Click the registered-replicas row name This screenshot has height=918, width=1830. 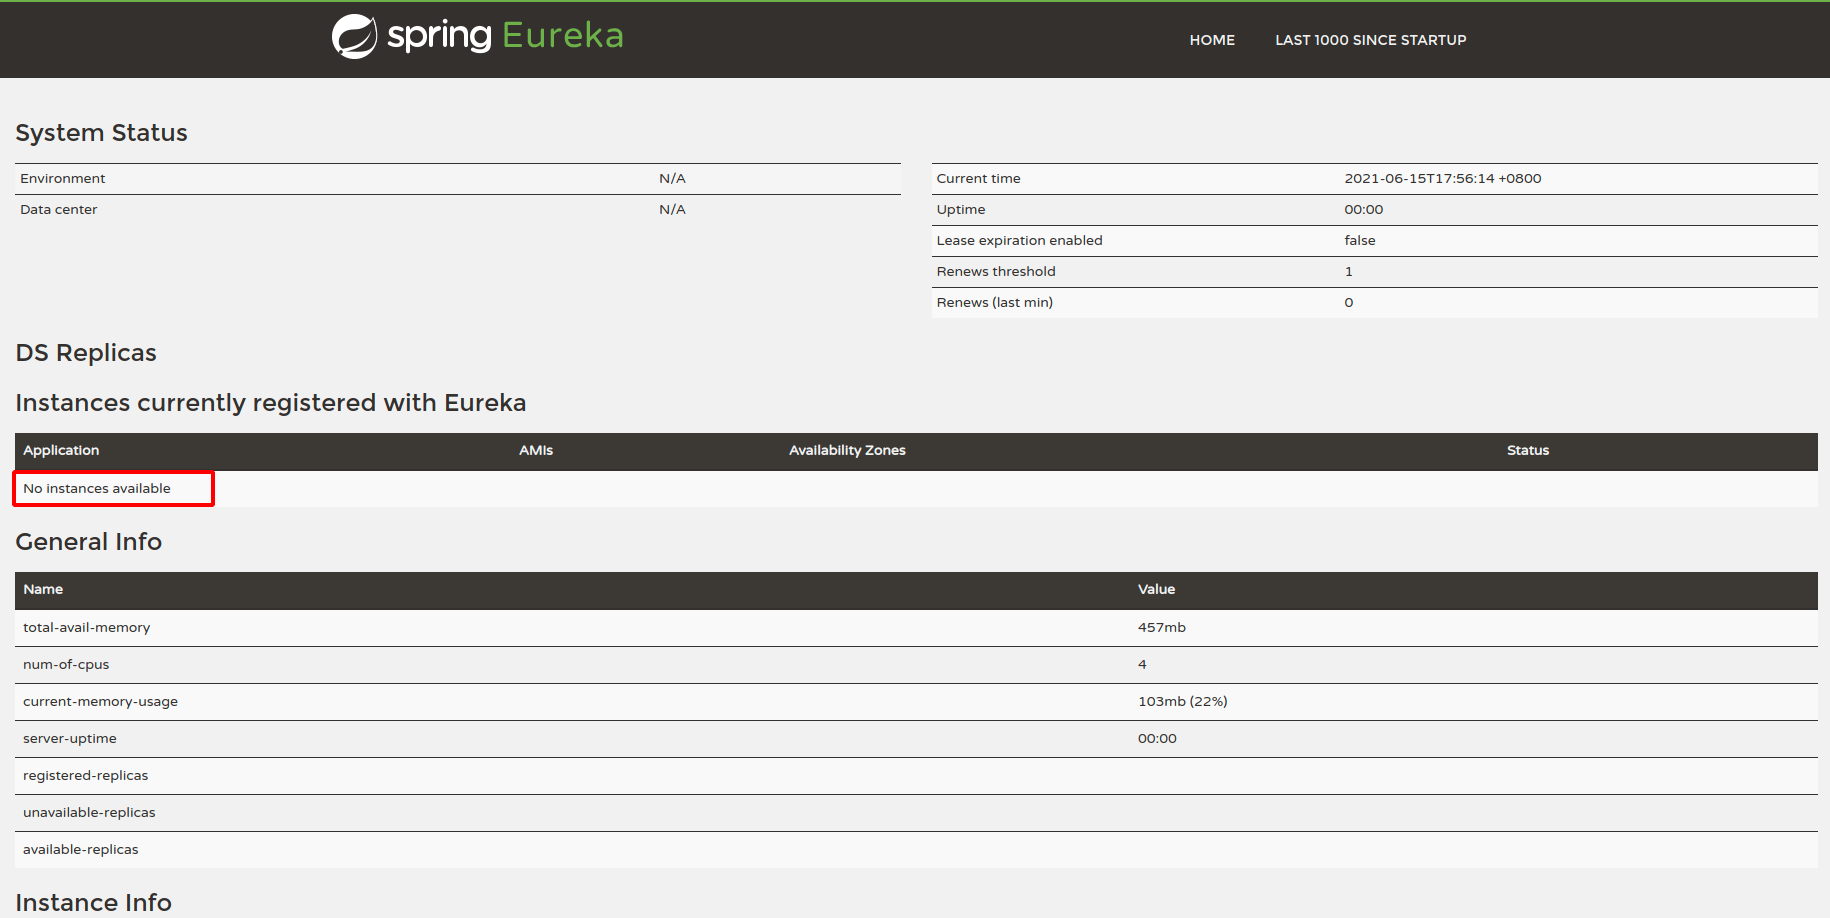coord(86,776)
